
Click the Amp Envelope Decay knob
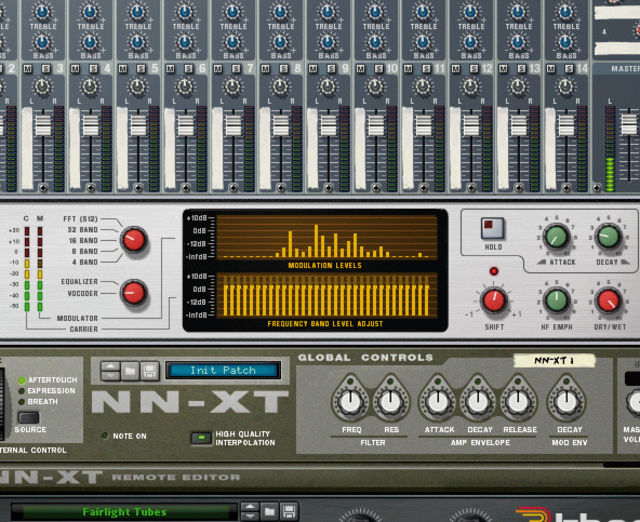point(478,402)
